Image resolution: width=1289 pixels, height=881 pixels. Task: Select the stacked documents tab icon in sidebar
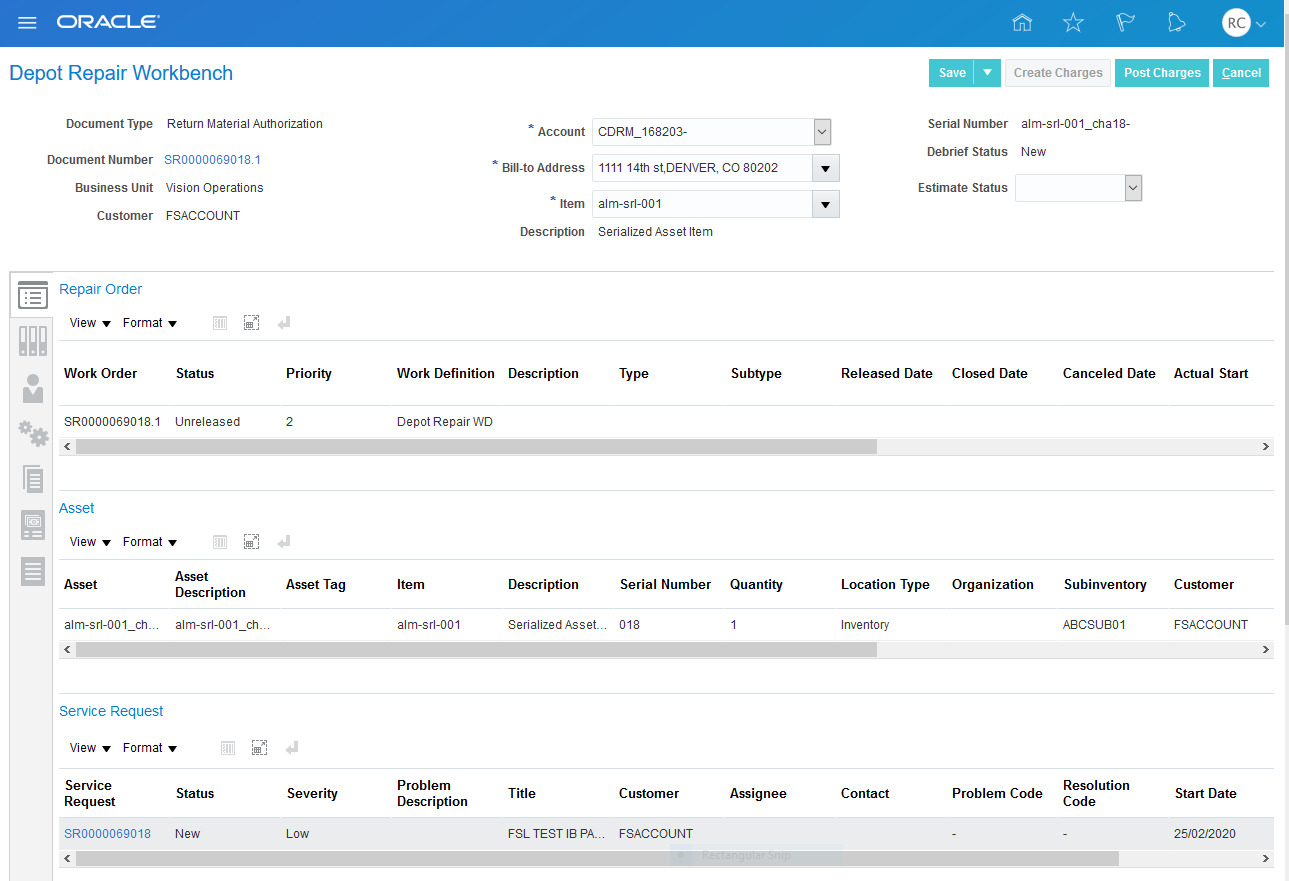point(33,479)
